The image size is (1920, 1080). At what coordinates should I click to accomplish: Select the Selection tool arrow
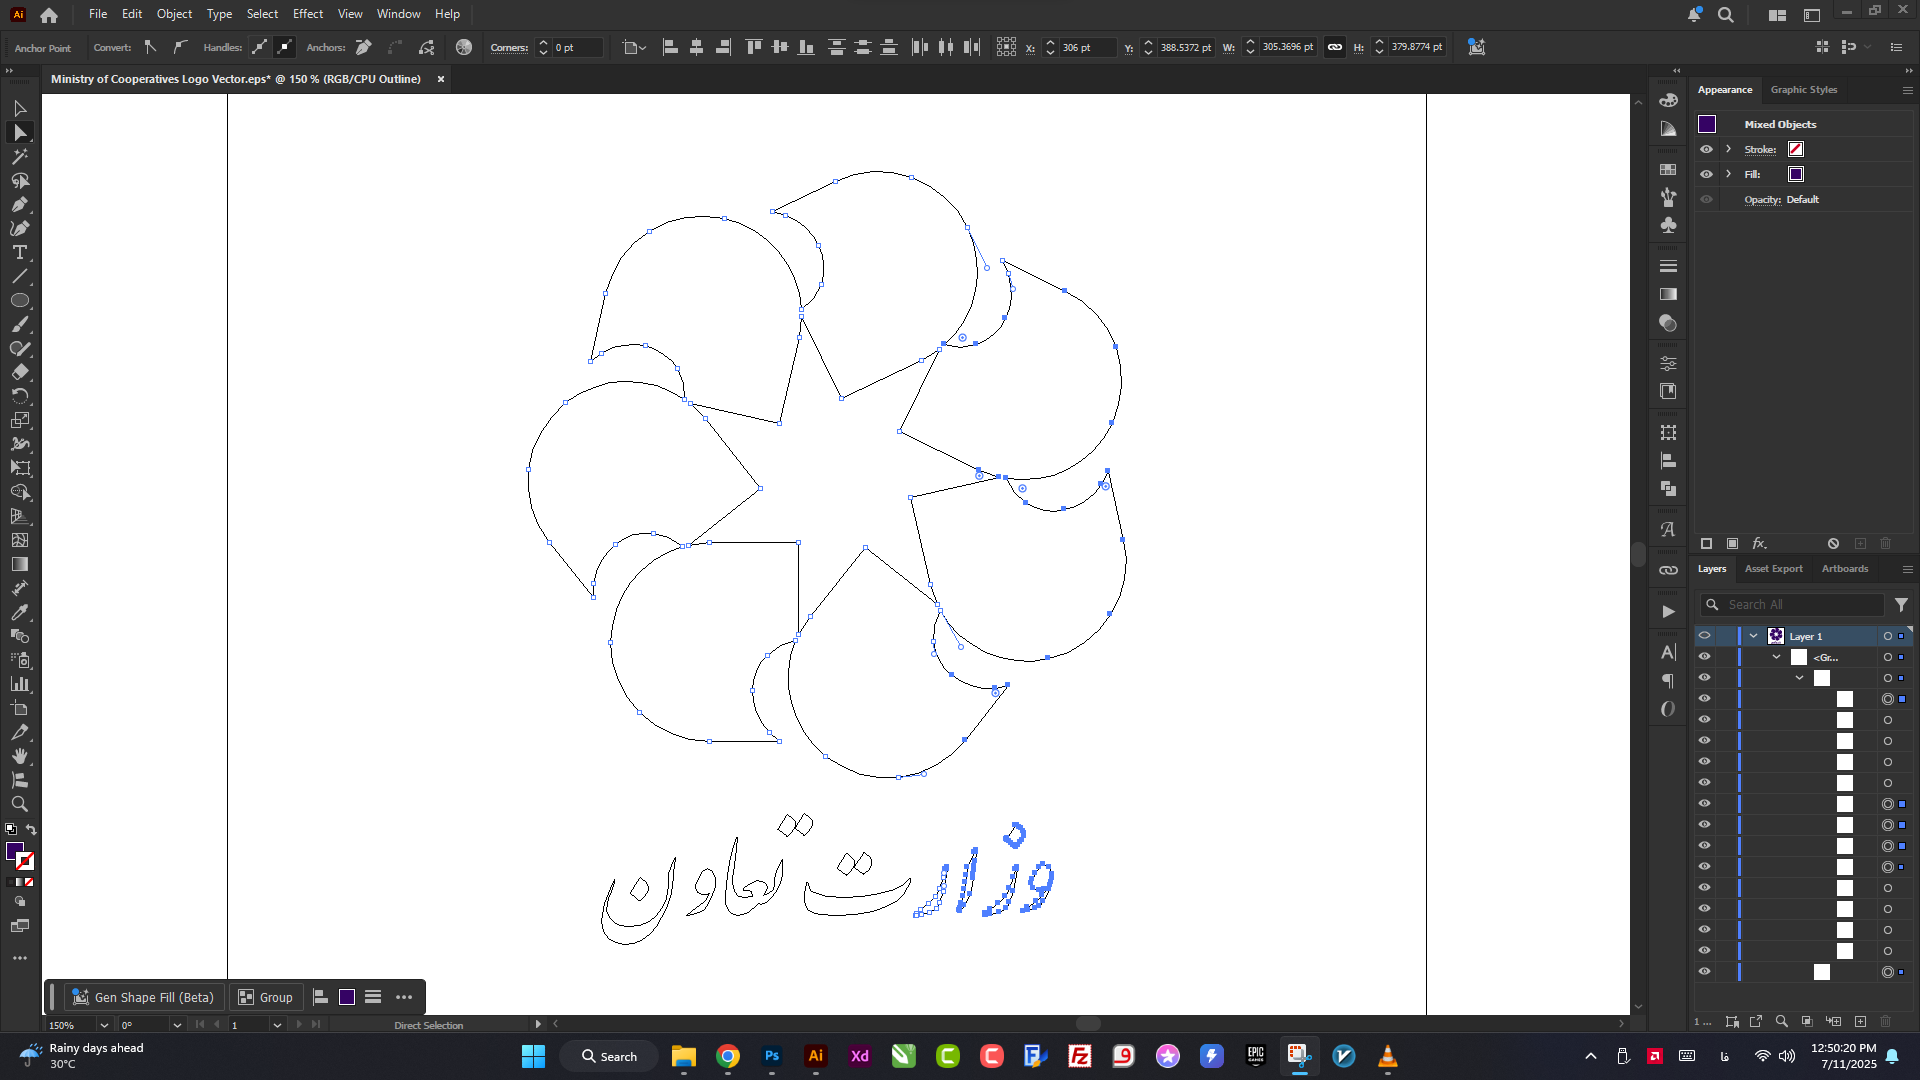pyautogui.click(x=20, y=108)
